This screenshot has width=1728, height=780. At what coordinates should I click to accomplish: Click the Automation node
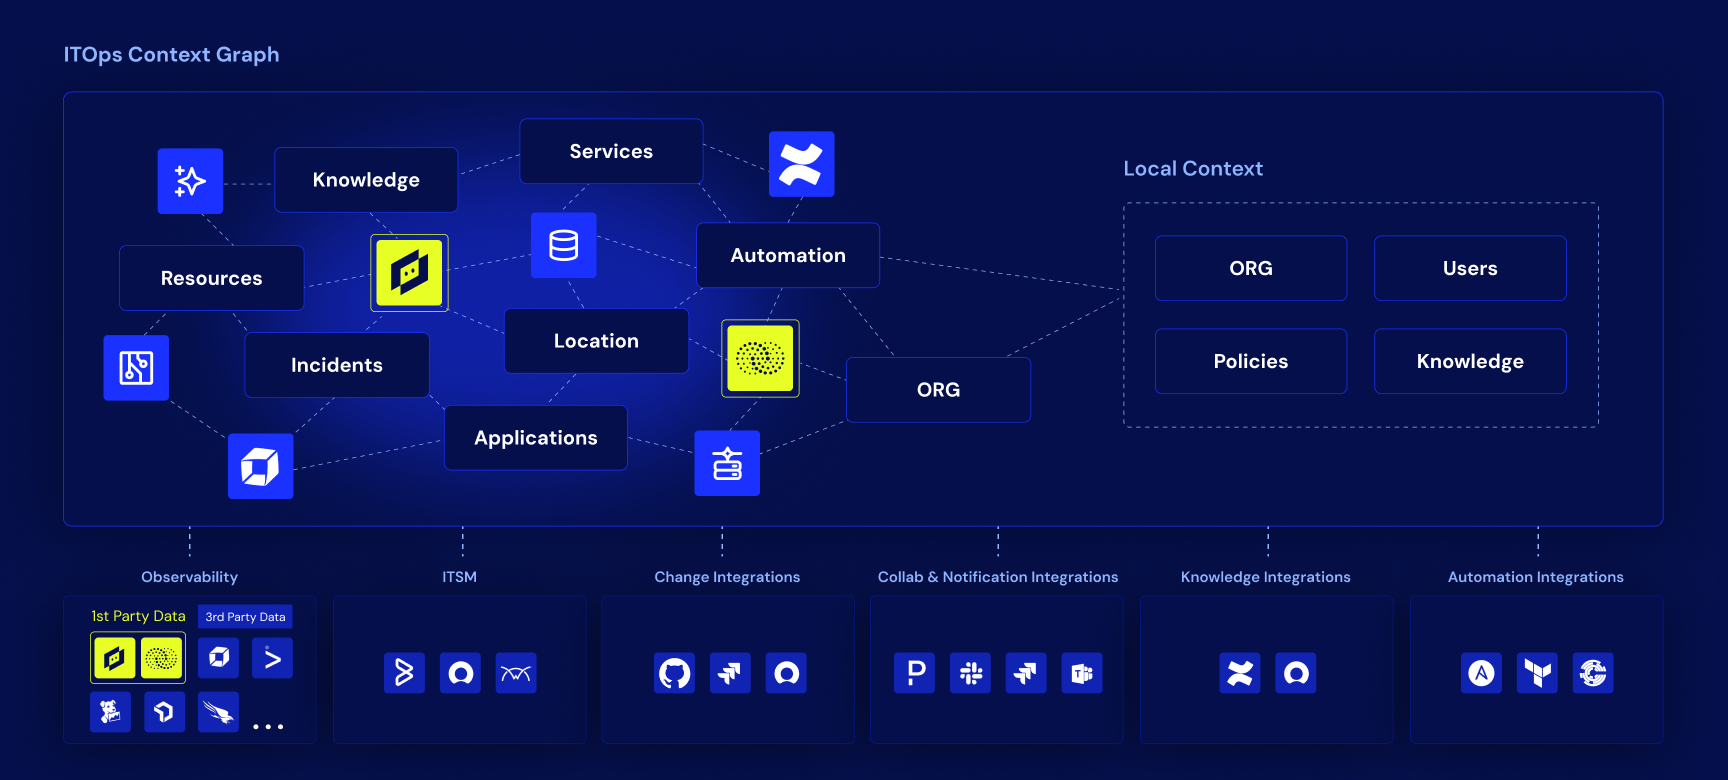click(x=788, y=255)
